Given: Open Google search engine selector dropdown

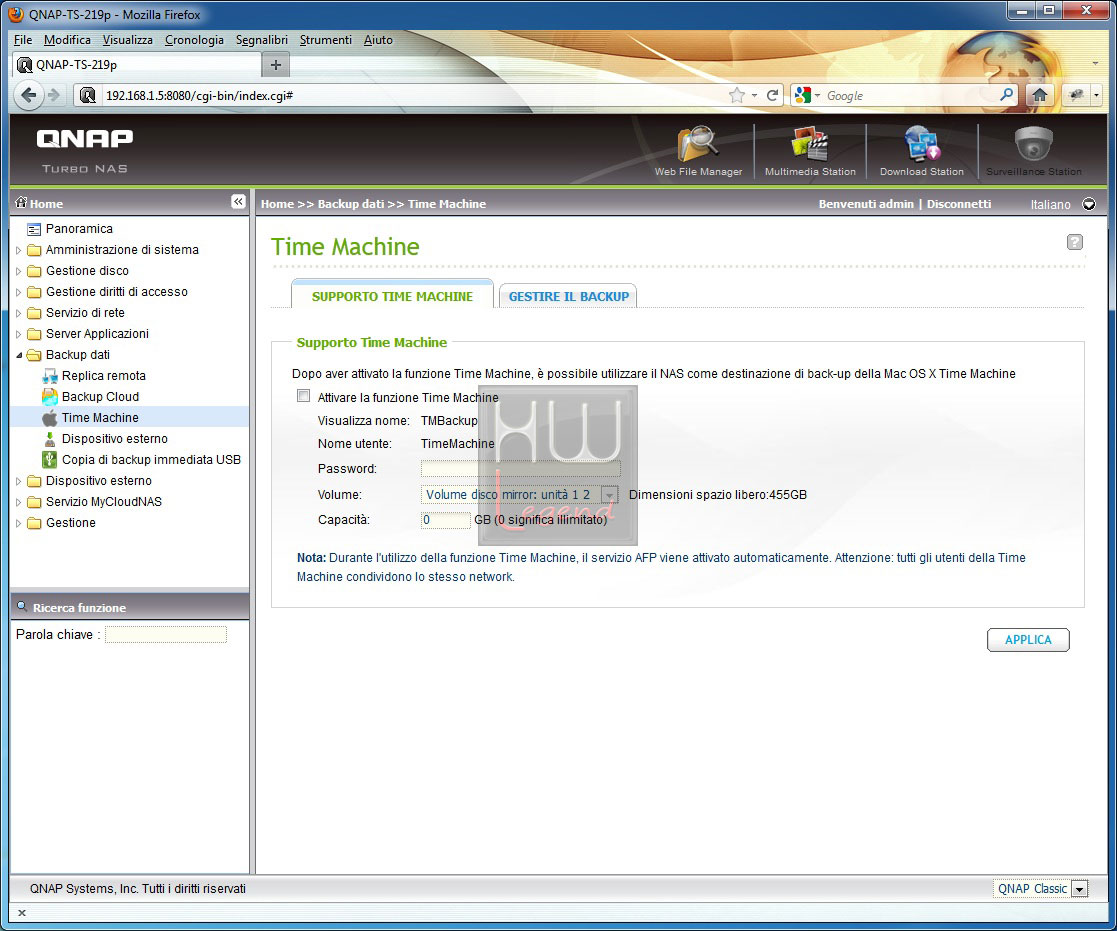Looking at the screenshot, I should pos(809,95).
